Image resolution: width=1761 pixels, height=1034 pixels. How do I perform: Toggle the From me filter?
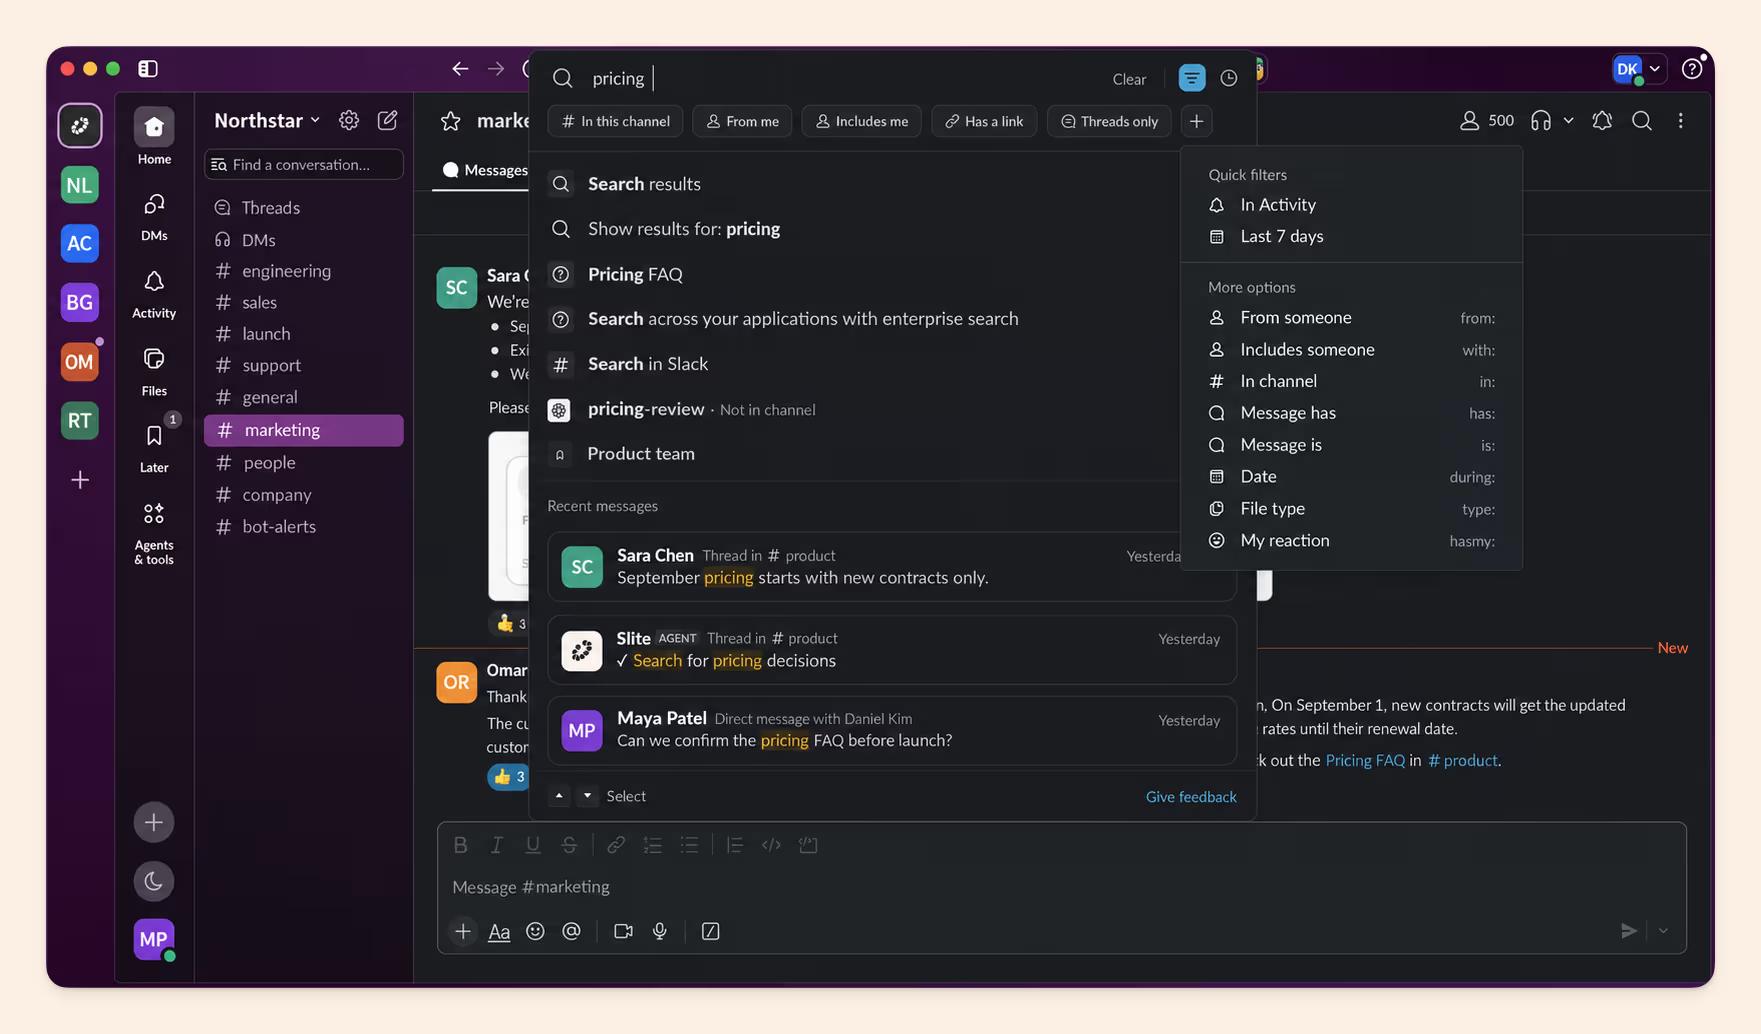[742, 121]
